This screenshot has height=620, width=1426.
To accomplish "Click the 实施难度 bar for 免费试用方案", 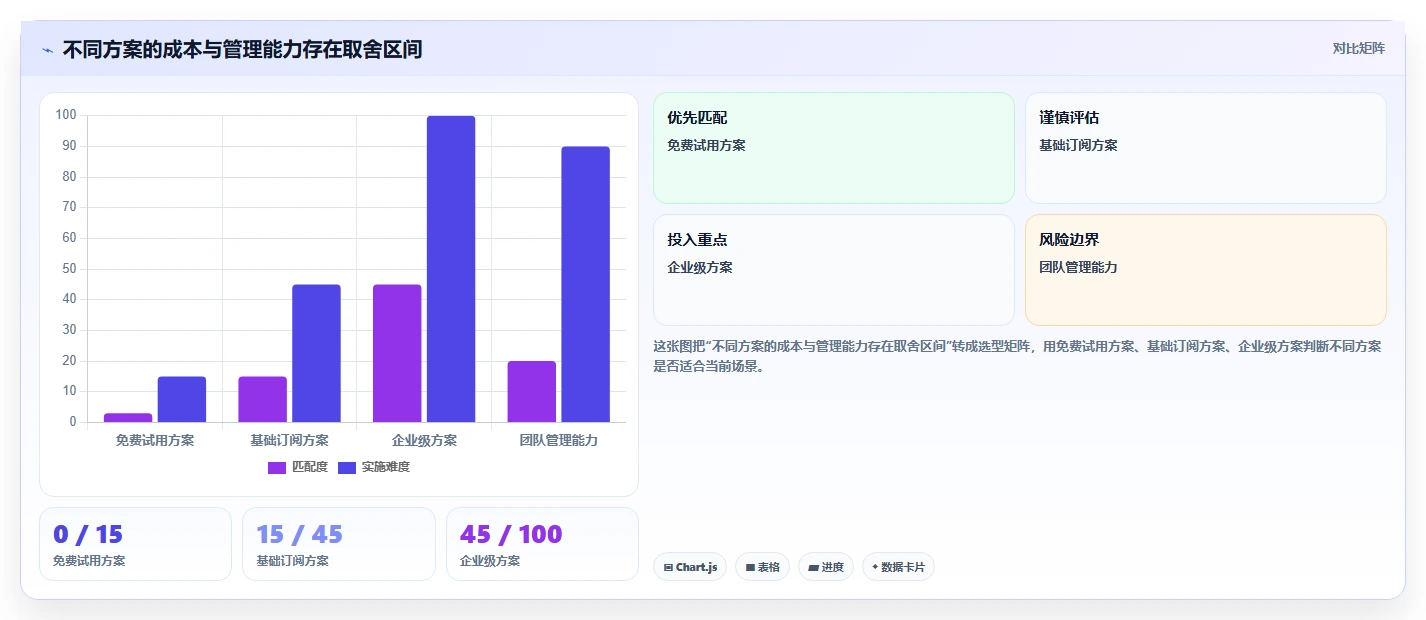I will (182, 399).
